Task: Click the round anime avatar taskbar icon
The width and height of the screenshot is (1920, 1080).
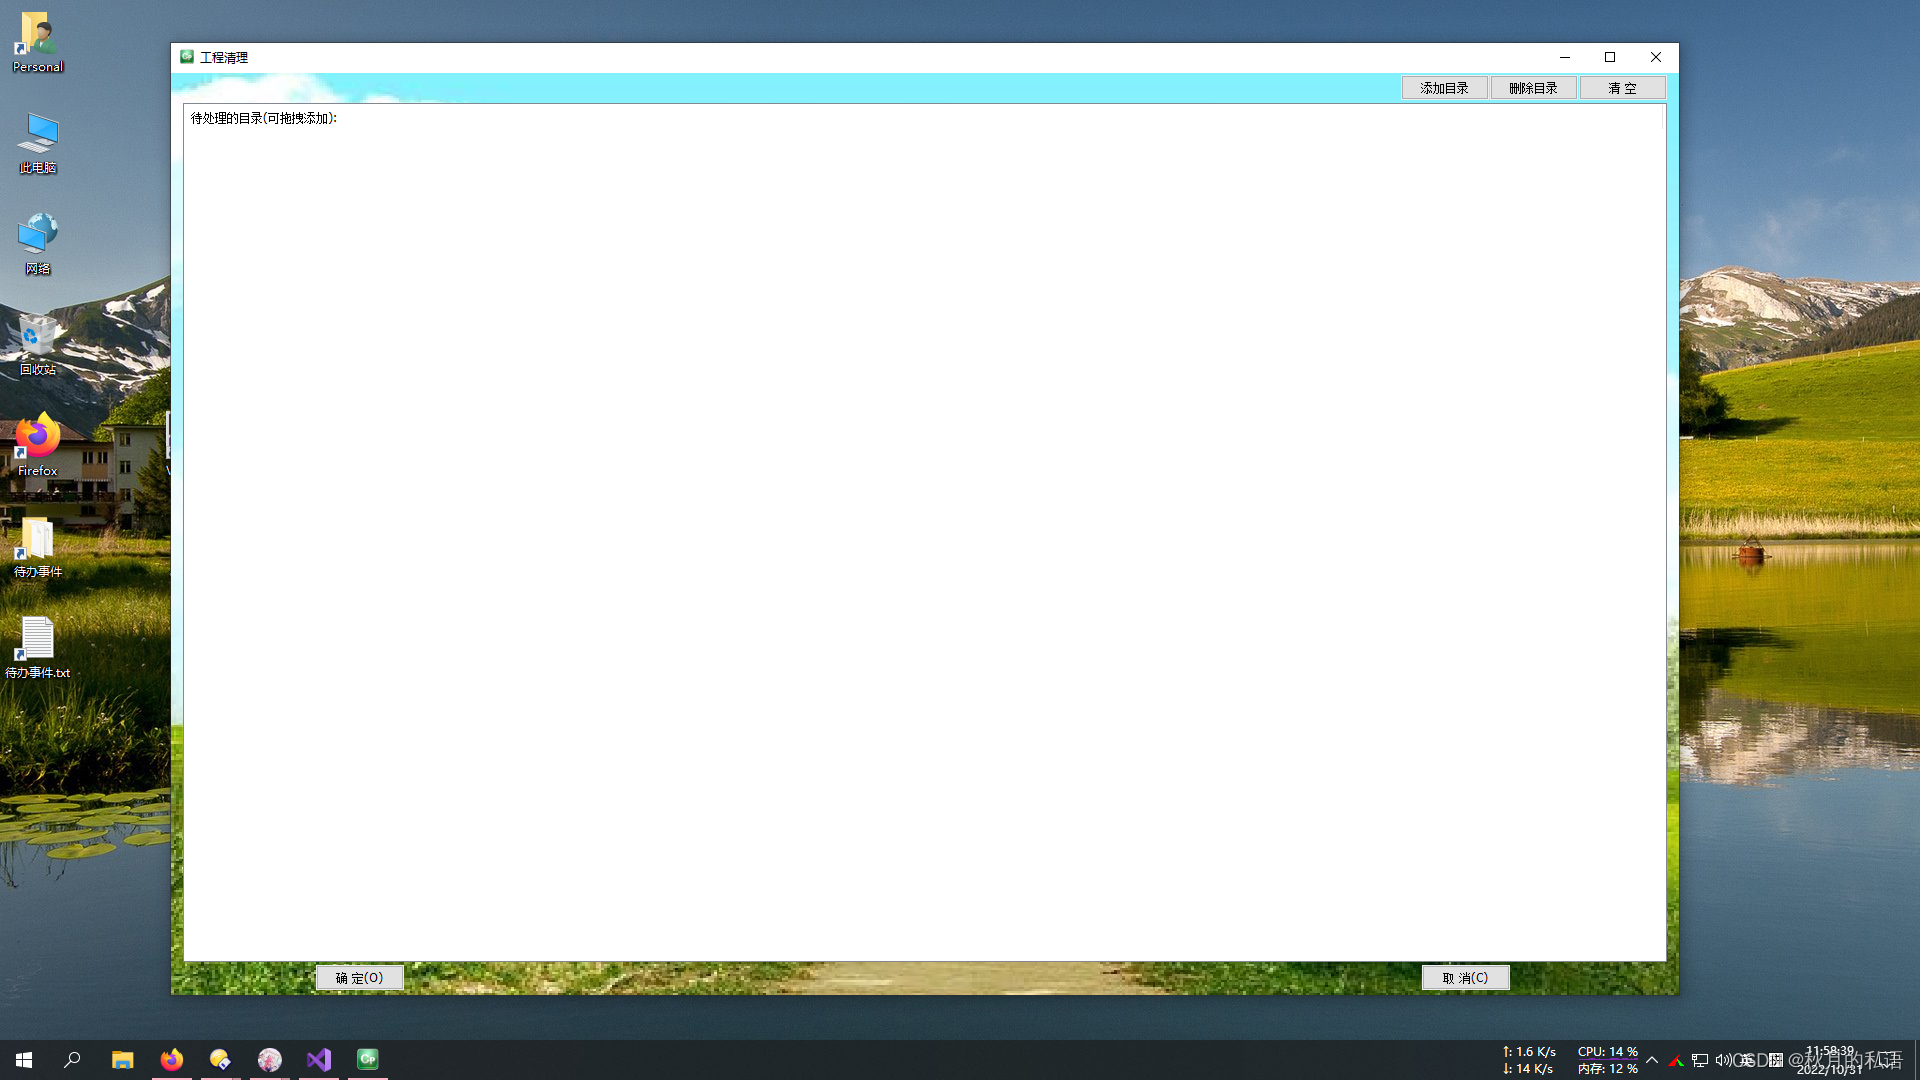Action: (x=270, y=1059)
